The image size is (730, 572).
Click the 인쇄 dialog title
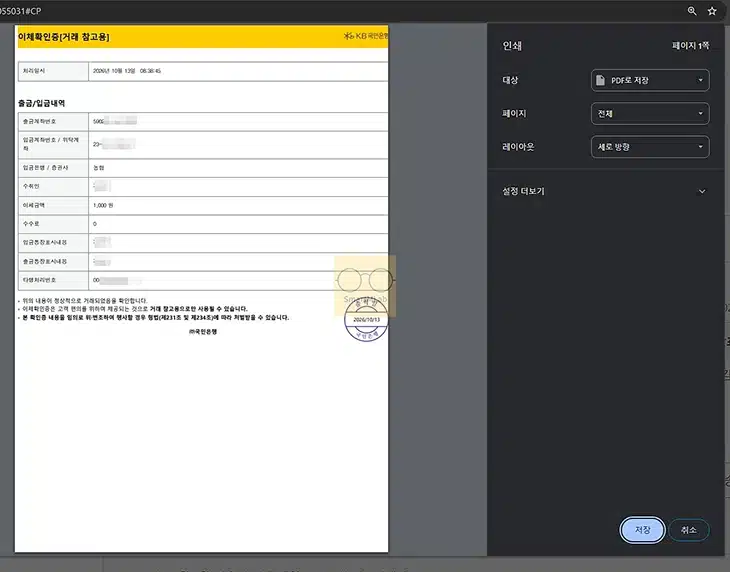click(512, 46)
